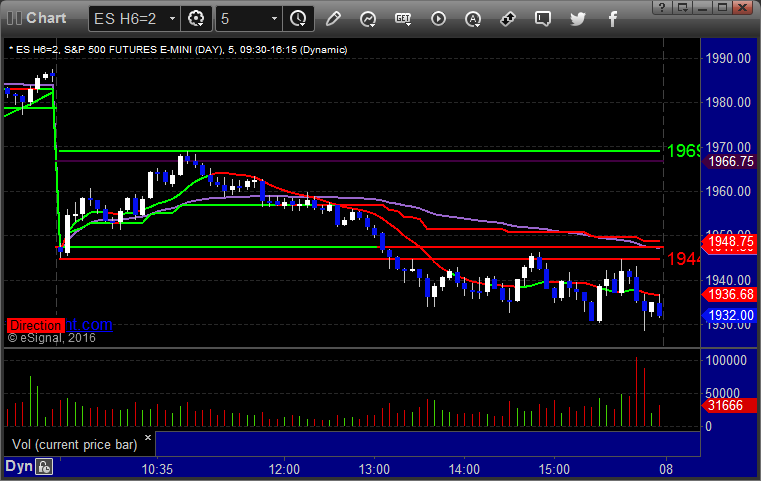Click the 1966.75 price marker

[730, 162]
